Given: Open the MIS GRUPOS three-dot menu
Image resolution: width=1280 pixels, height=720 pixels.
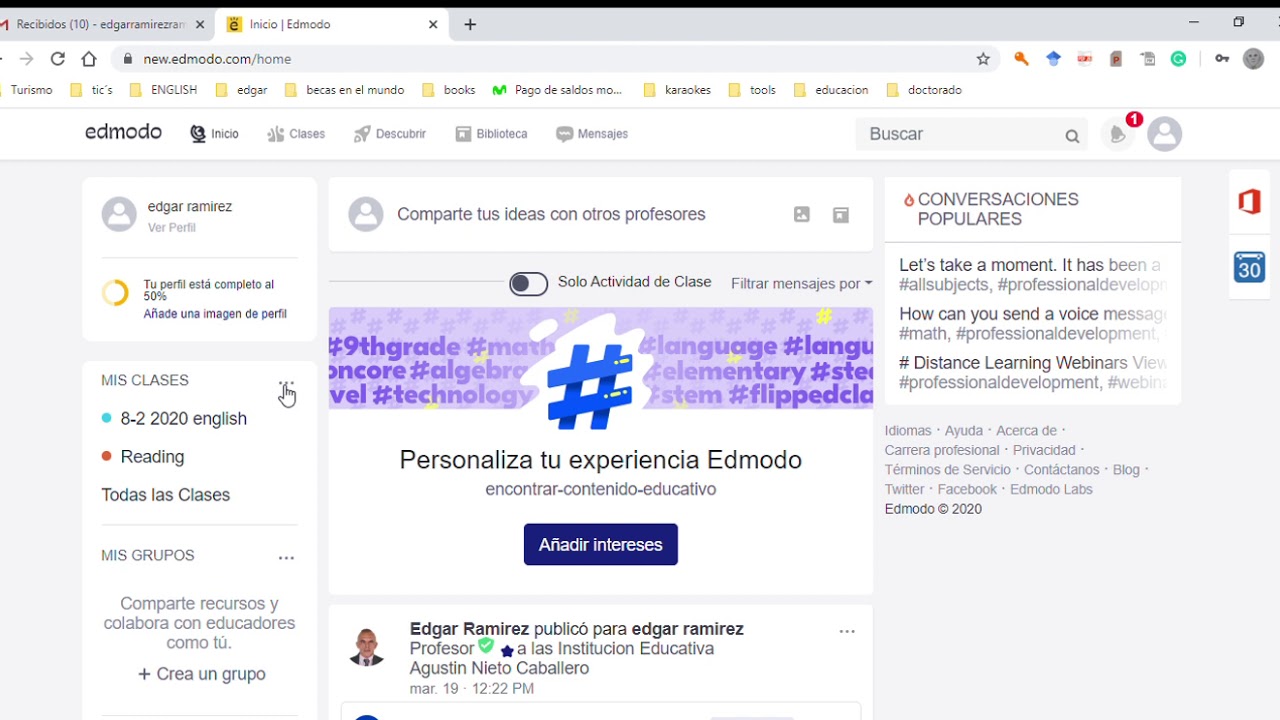Looking at the screenshot, I should coord(286,558).
